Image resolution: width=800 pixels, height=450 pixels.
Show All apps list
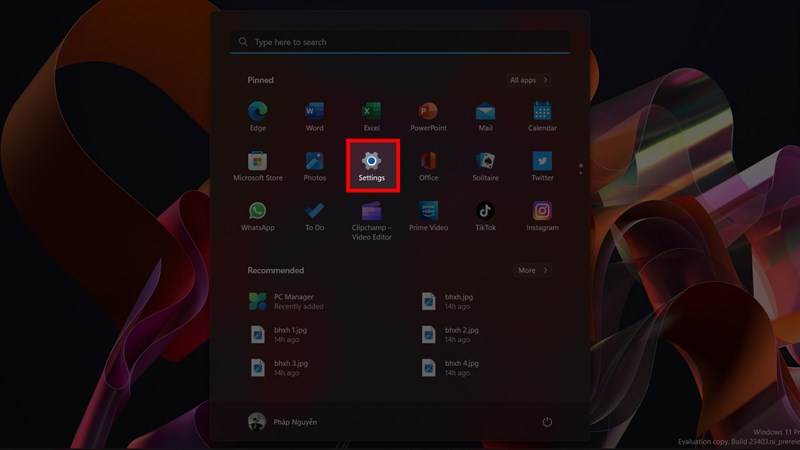(x=529, y=80)
